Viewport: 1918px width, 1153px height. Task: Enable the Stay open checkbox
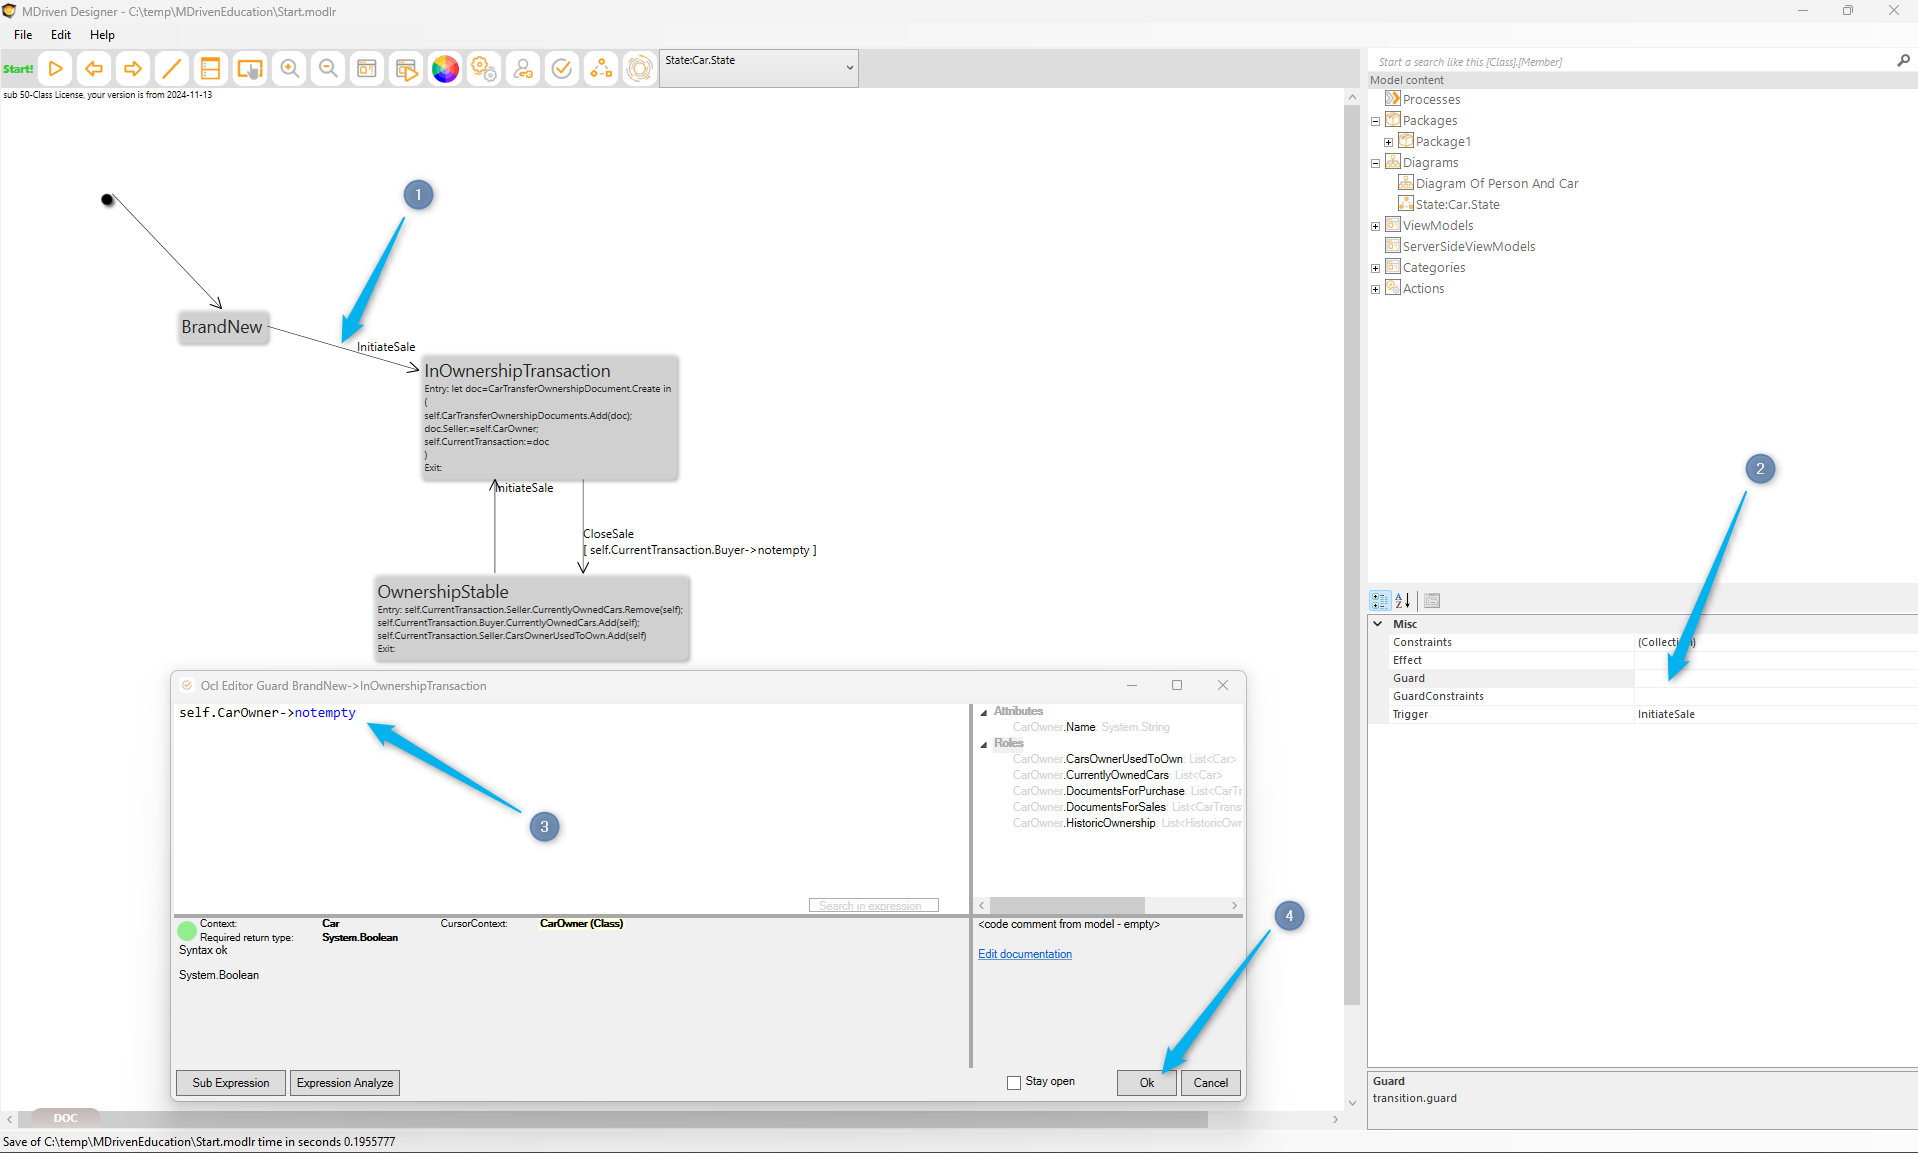[x=1014, y=1082]
